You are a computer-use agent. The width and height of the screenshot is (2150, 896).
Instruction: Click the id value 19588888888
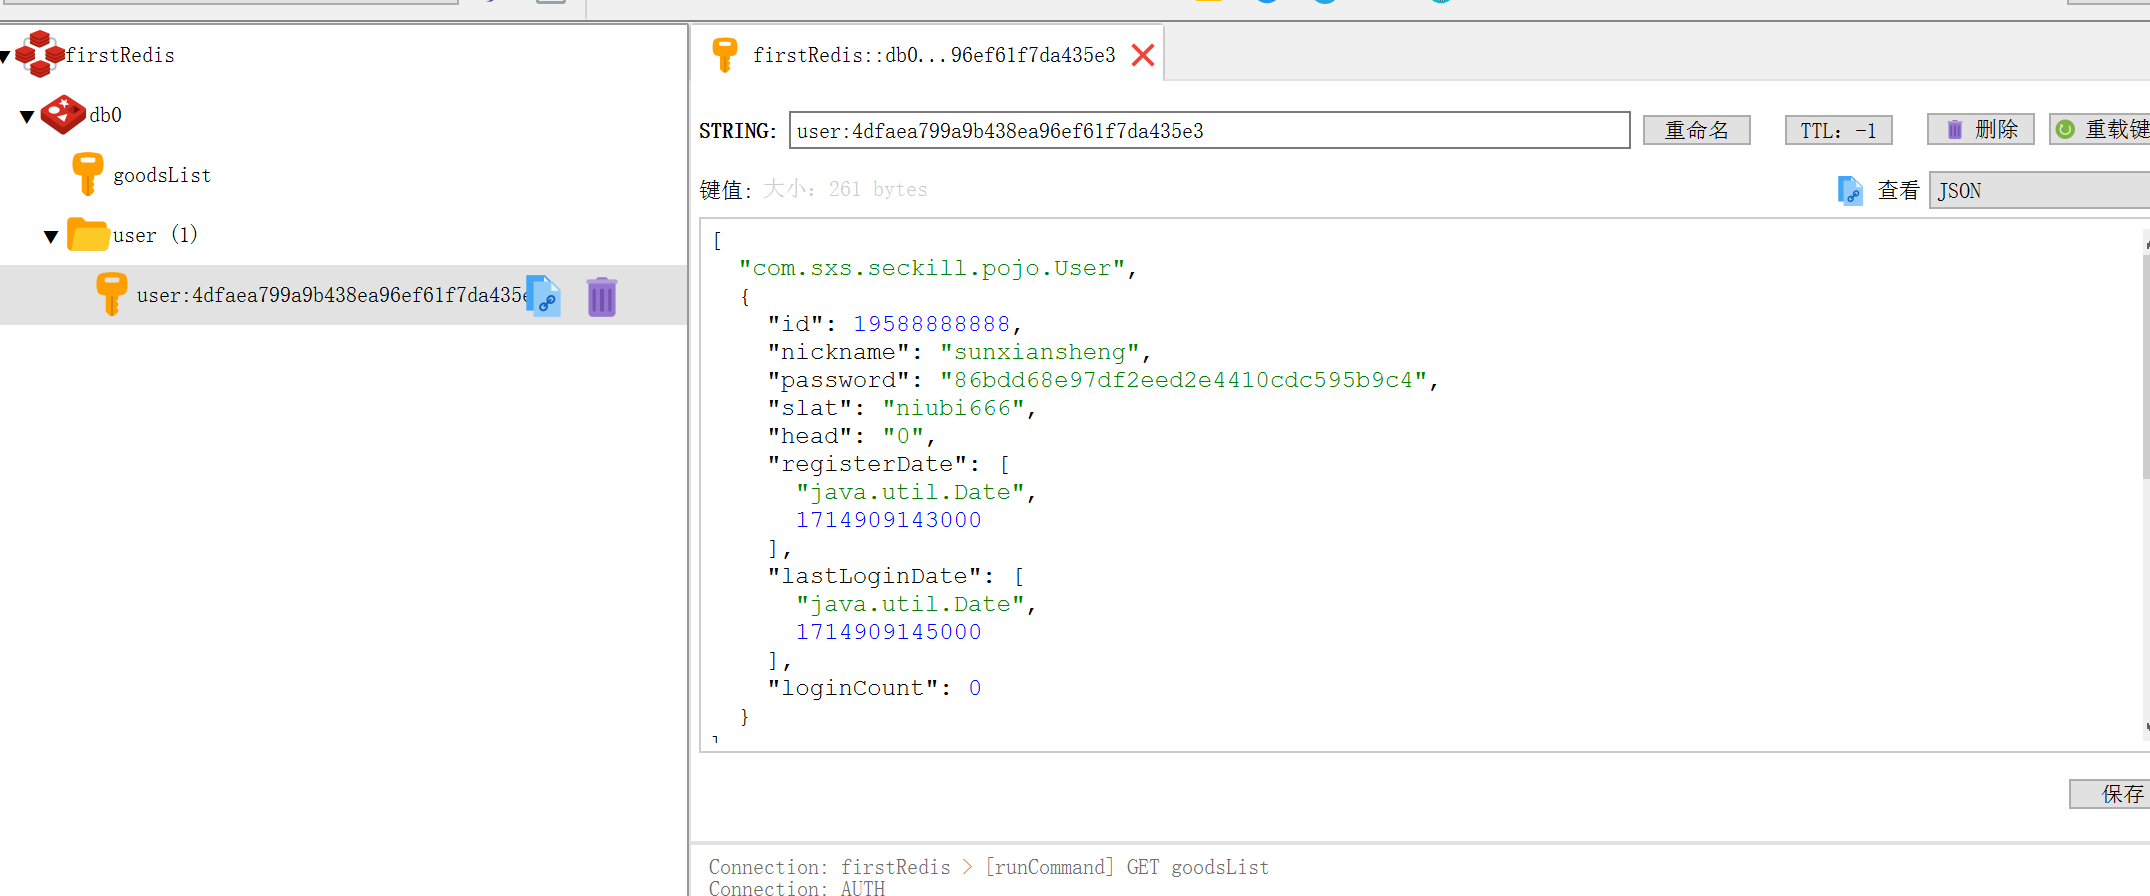(x=931, y=324)
